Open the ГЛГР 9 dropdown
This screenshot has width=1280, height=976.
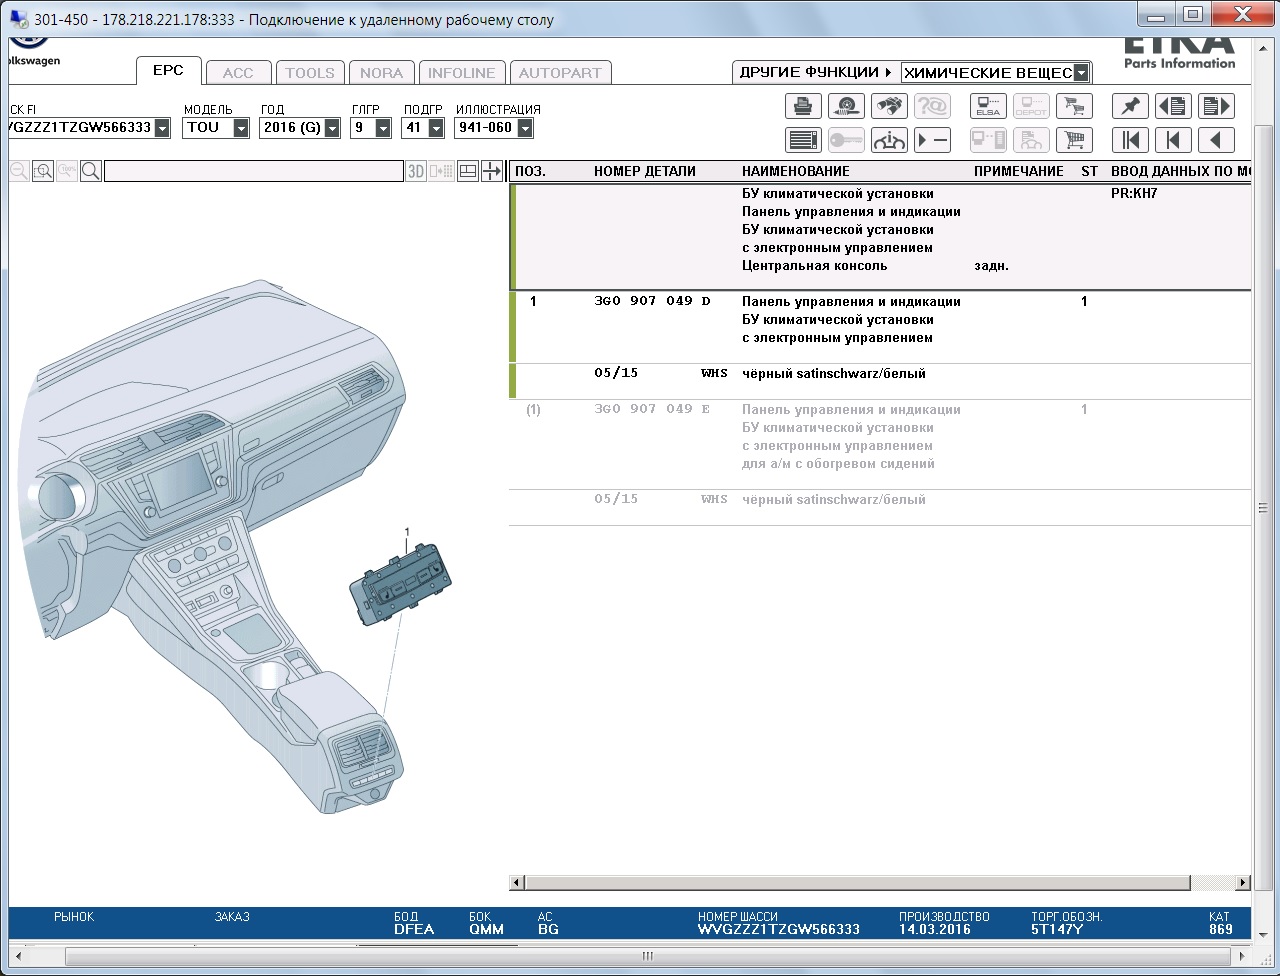383,128
